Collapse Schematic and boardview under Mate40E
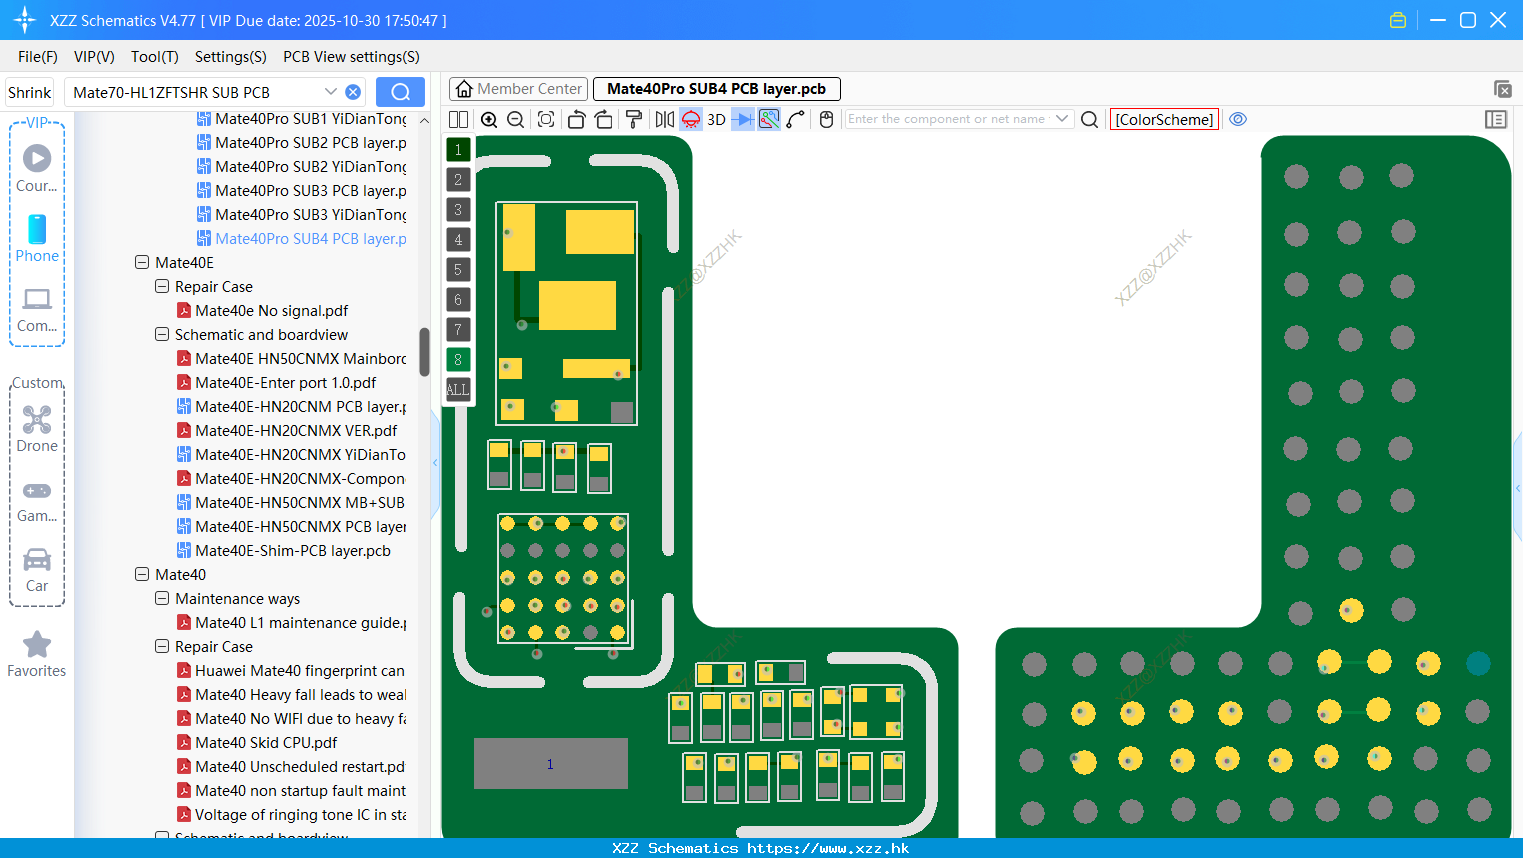1523x858 pixels. 162,334
